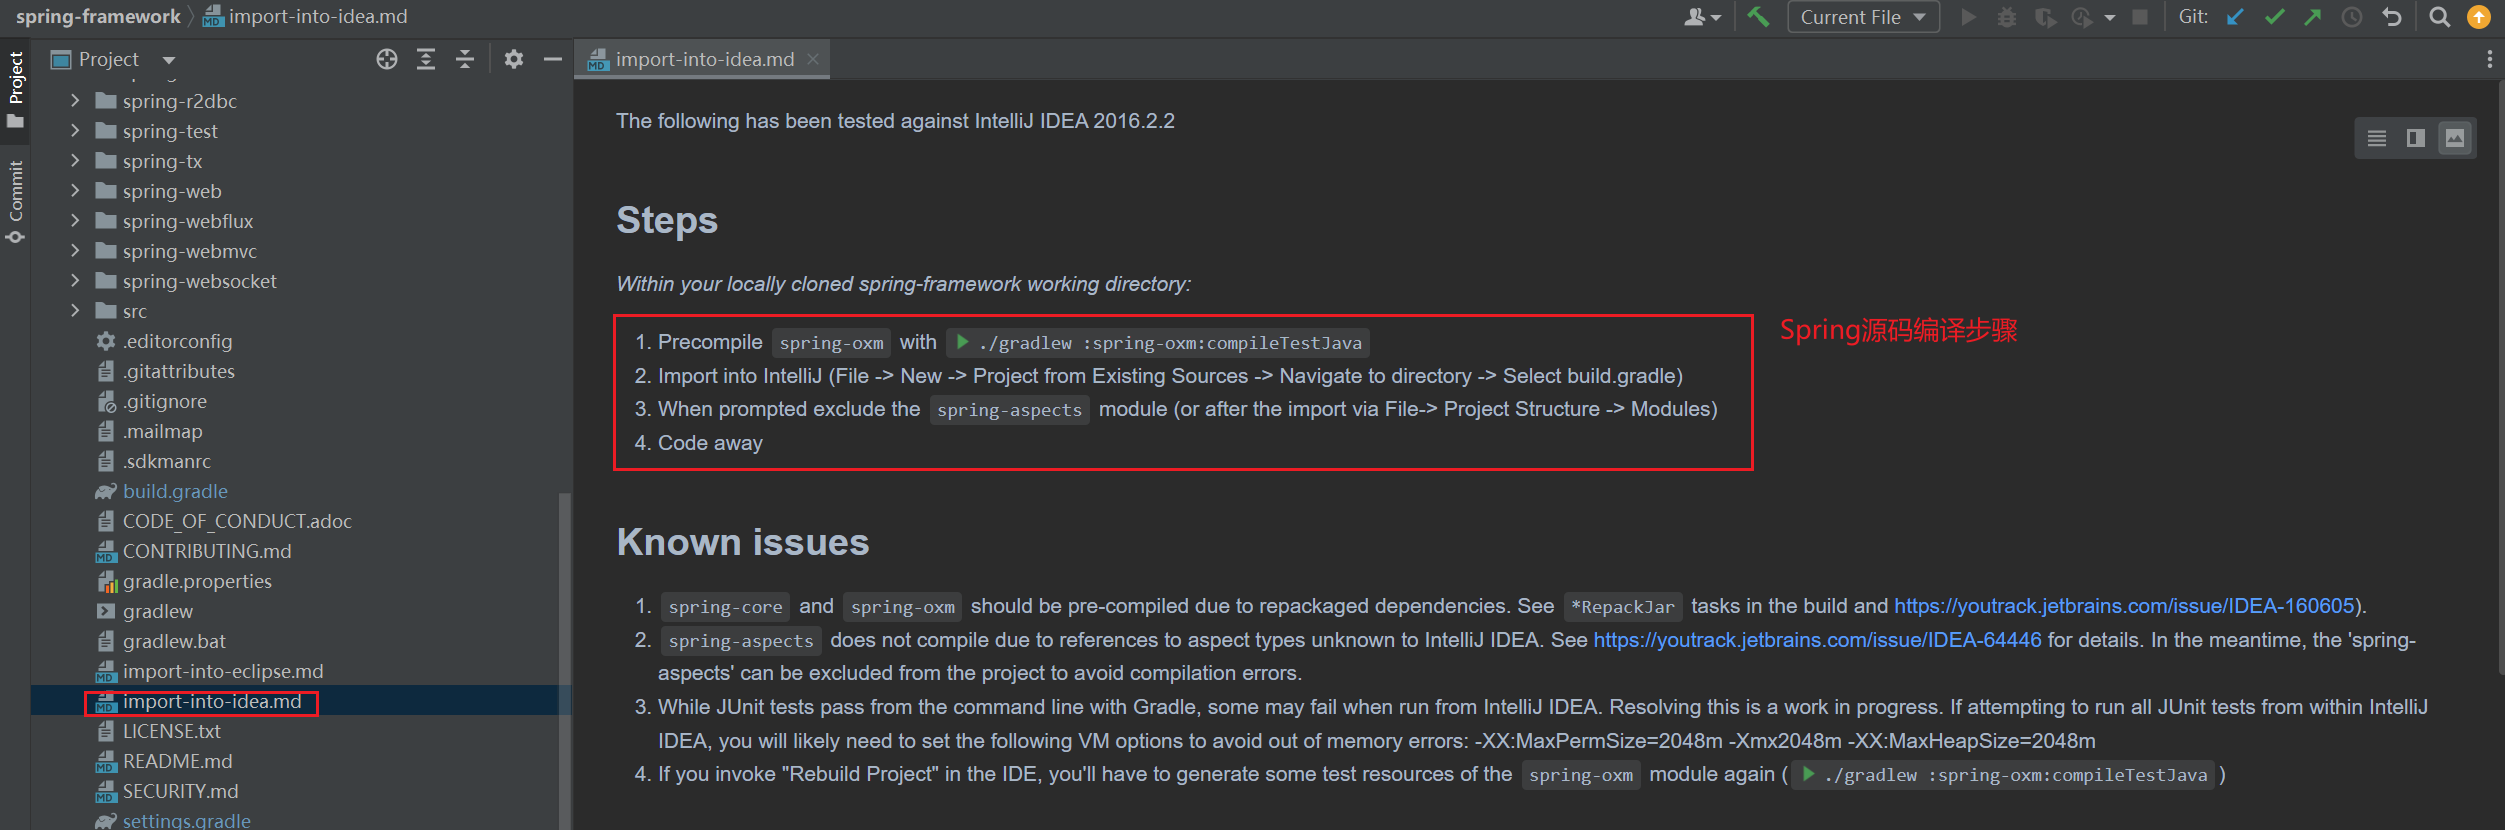
Task: Select build.gradle in the project tree
Action: 175,491
